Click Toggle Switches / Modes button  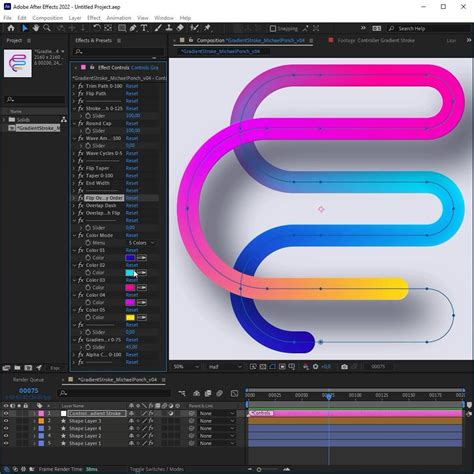[157, 469]
